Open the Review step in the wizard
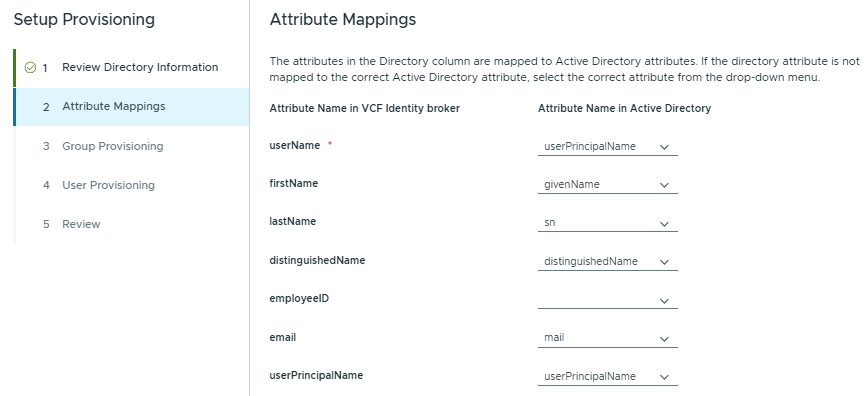Screen dimensions: 864x396 pos(131,224)
